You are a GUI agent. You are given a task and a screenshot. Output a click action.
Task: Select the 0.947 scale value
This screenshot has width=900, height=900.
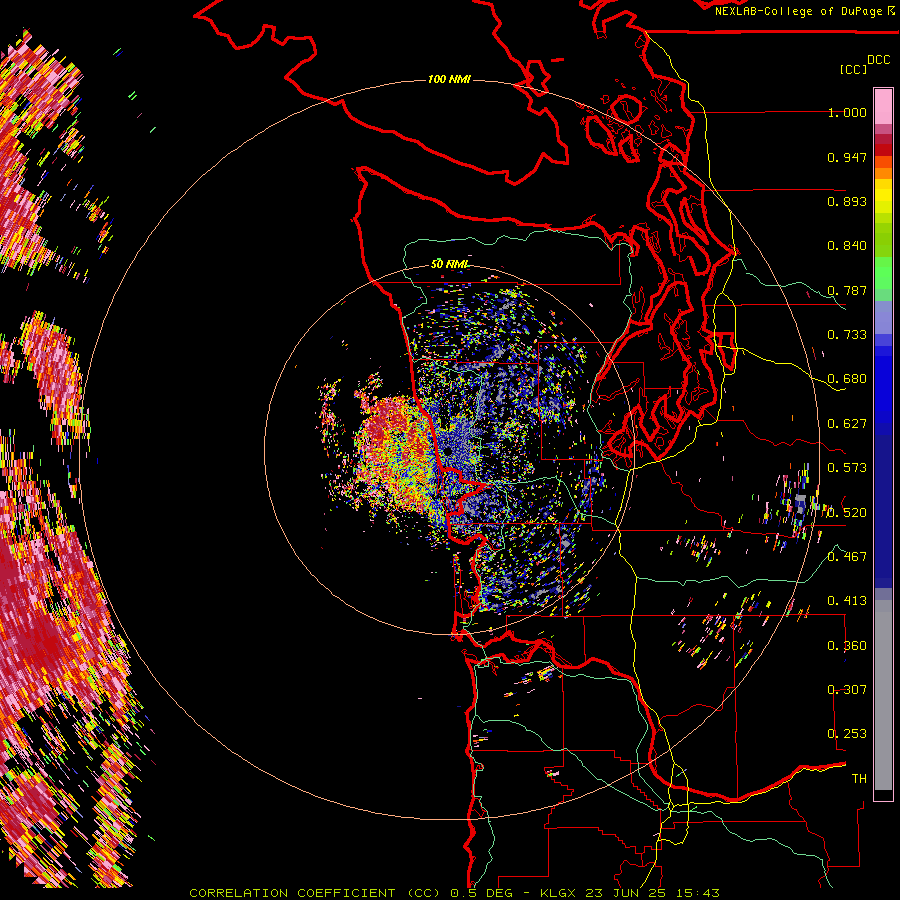(847, 157)
